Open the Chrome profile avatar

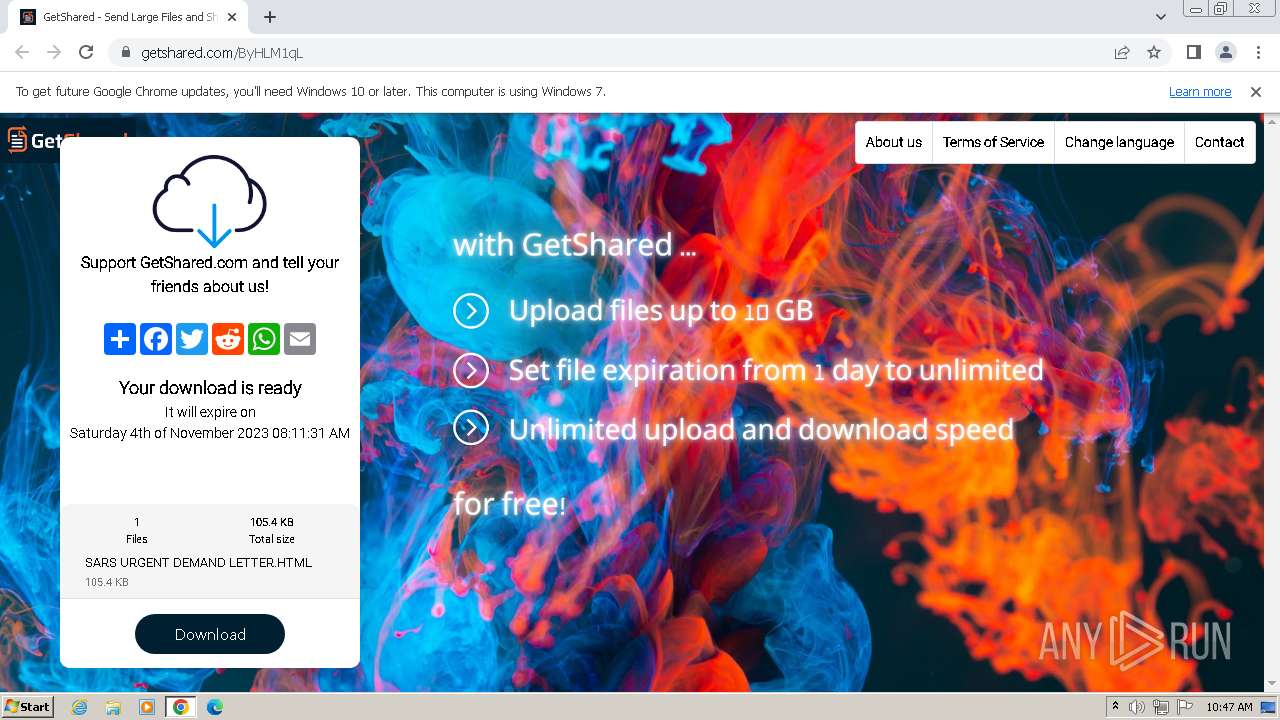[1225, 52]
